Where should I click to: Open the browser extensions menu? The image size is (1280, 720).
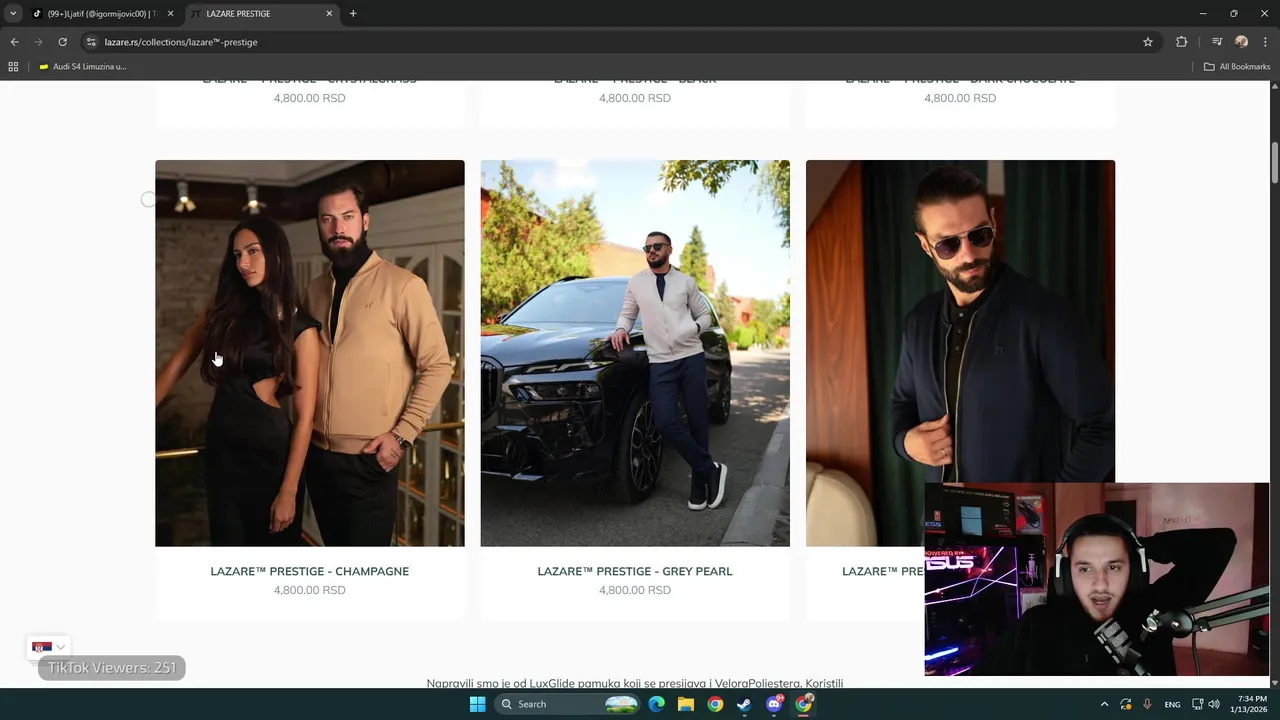[x=1181, y=42]
